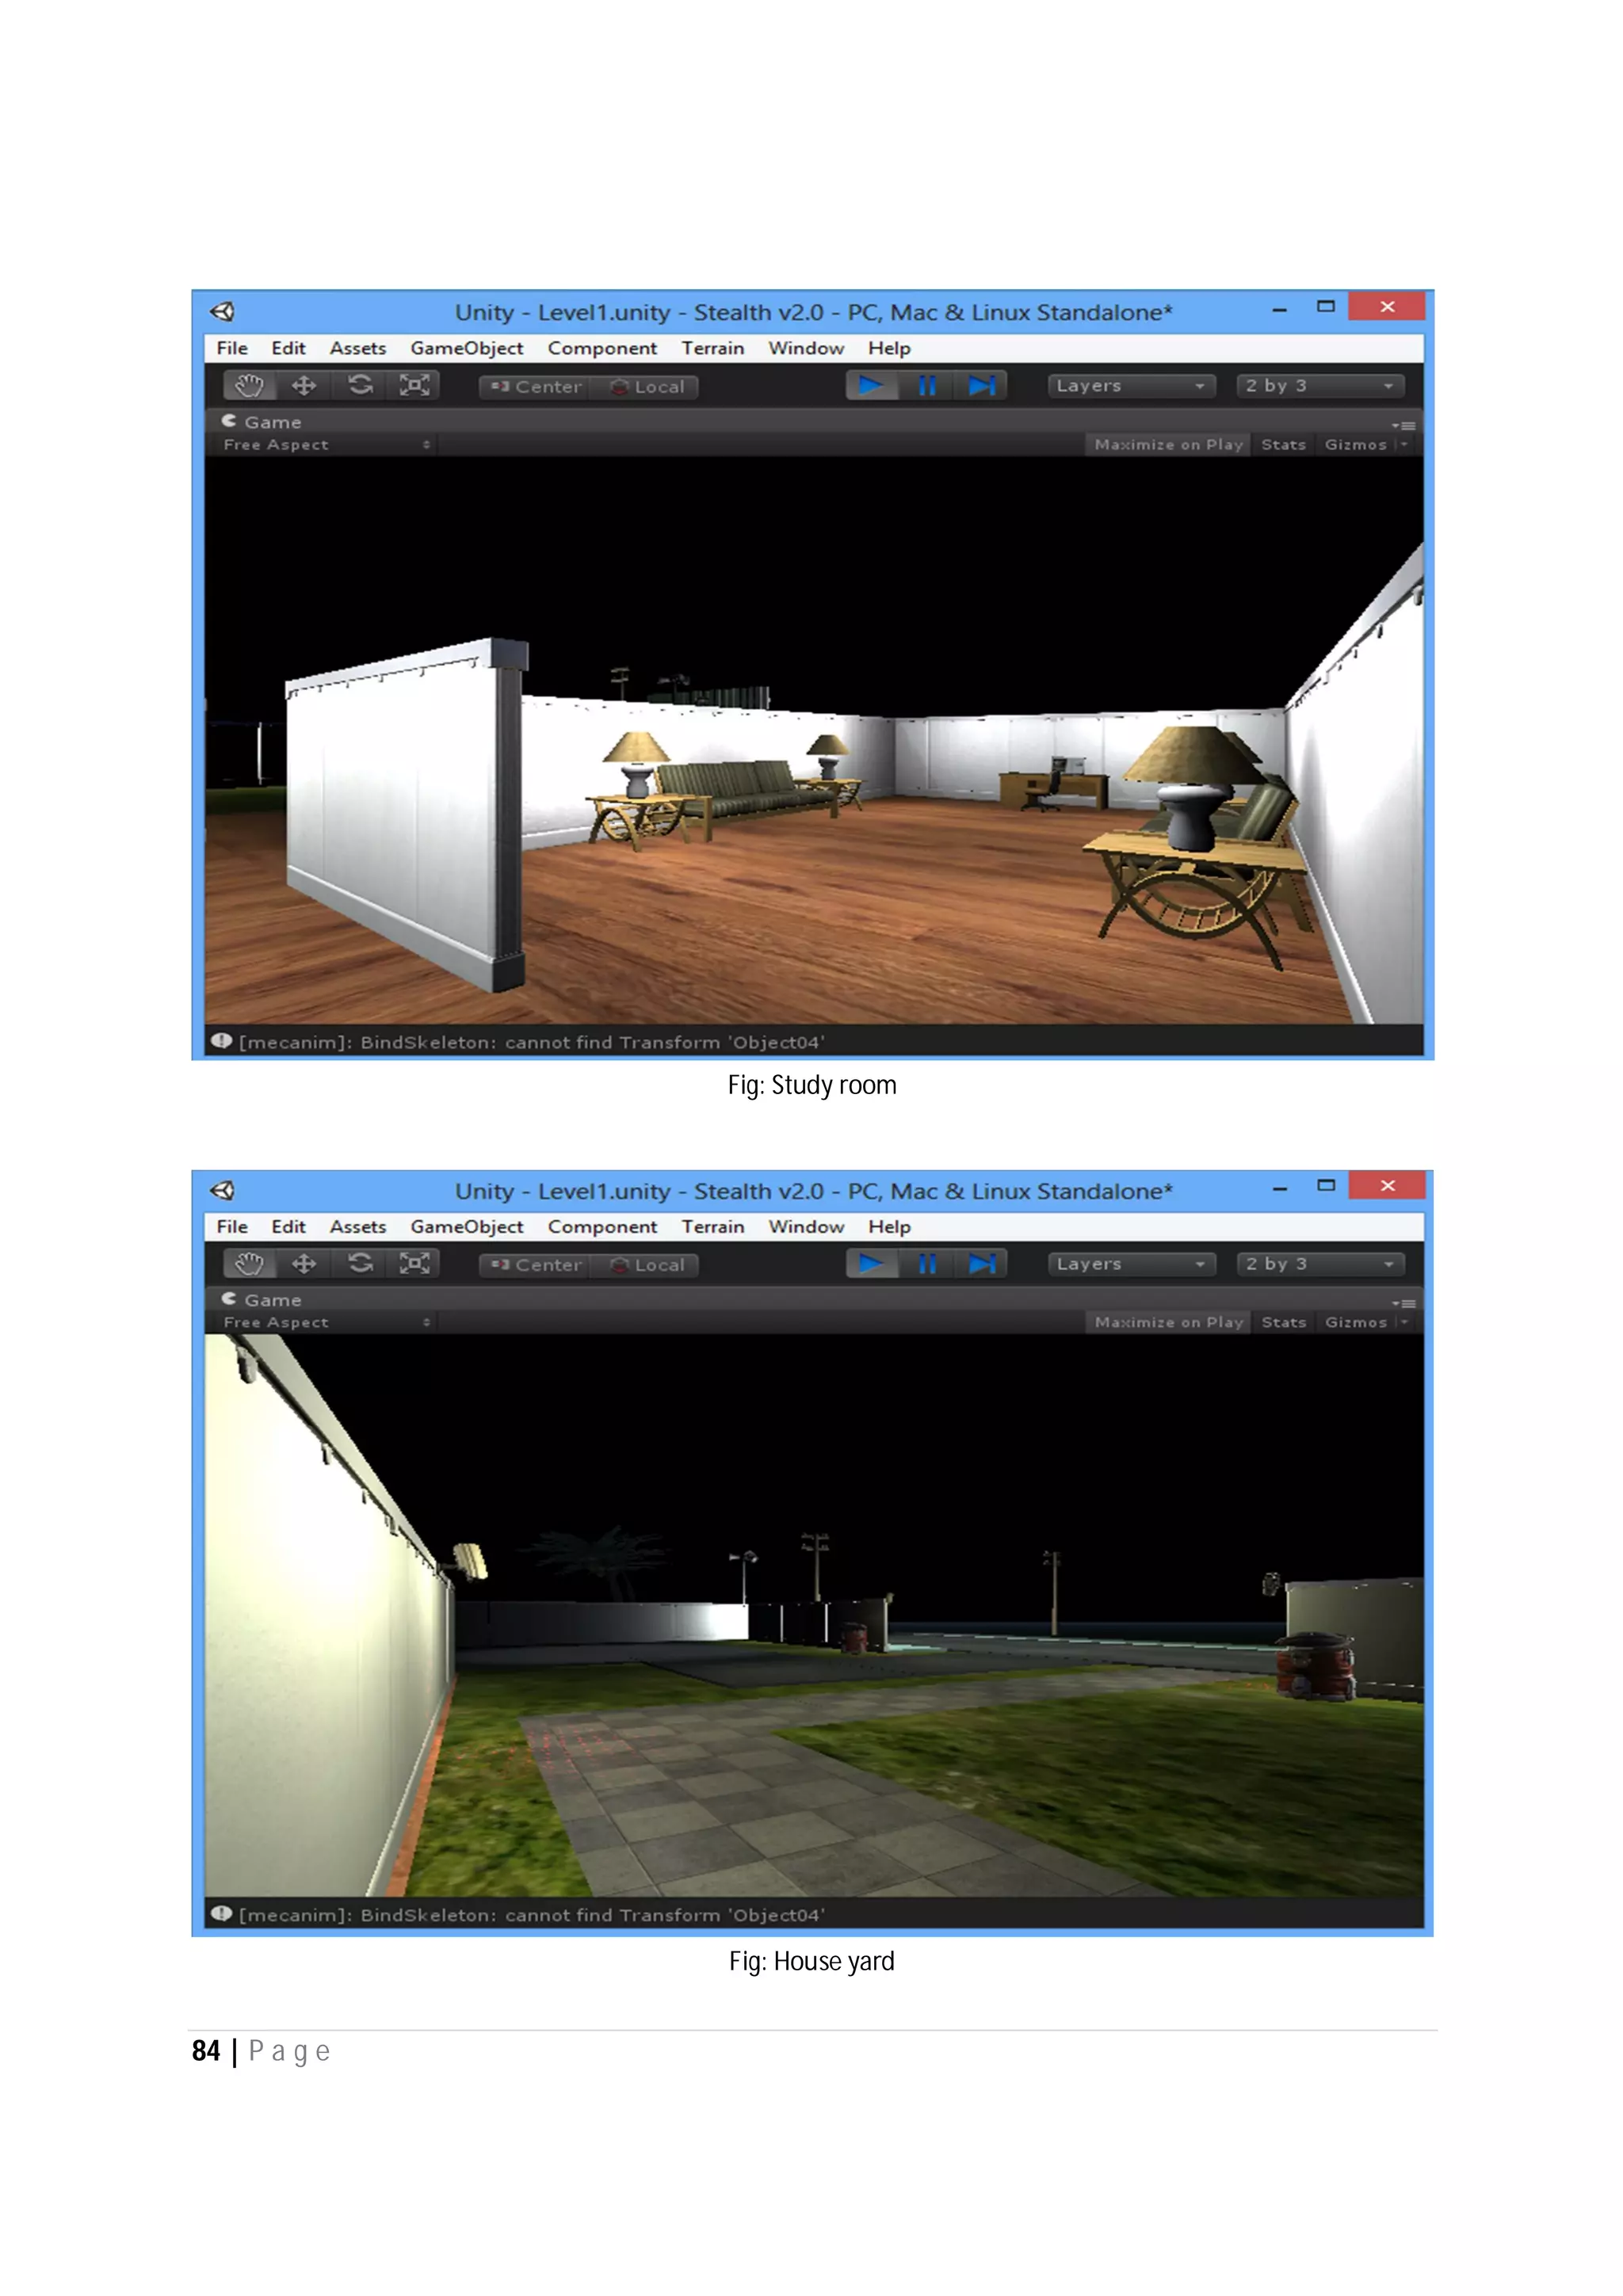This screenshot has height=2296, width=1623.
Task: Open 2 by 3 layout dropdown, lower window
Action: pyautogui.click(x=1319, y=1264)
